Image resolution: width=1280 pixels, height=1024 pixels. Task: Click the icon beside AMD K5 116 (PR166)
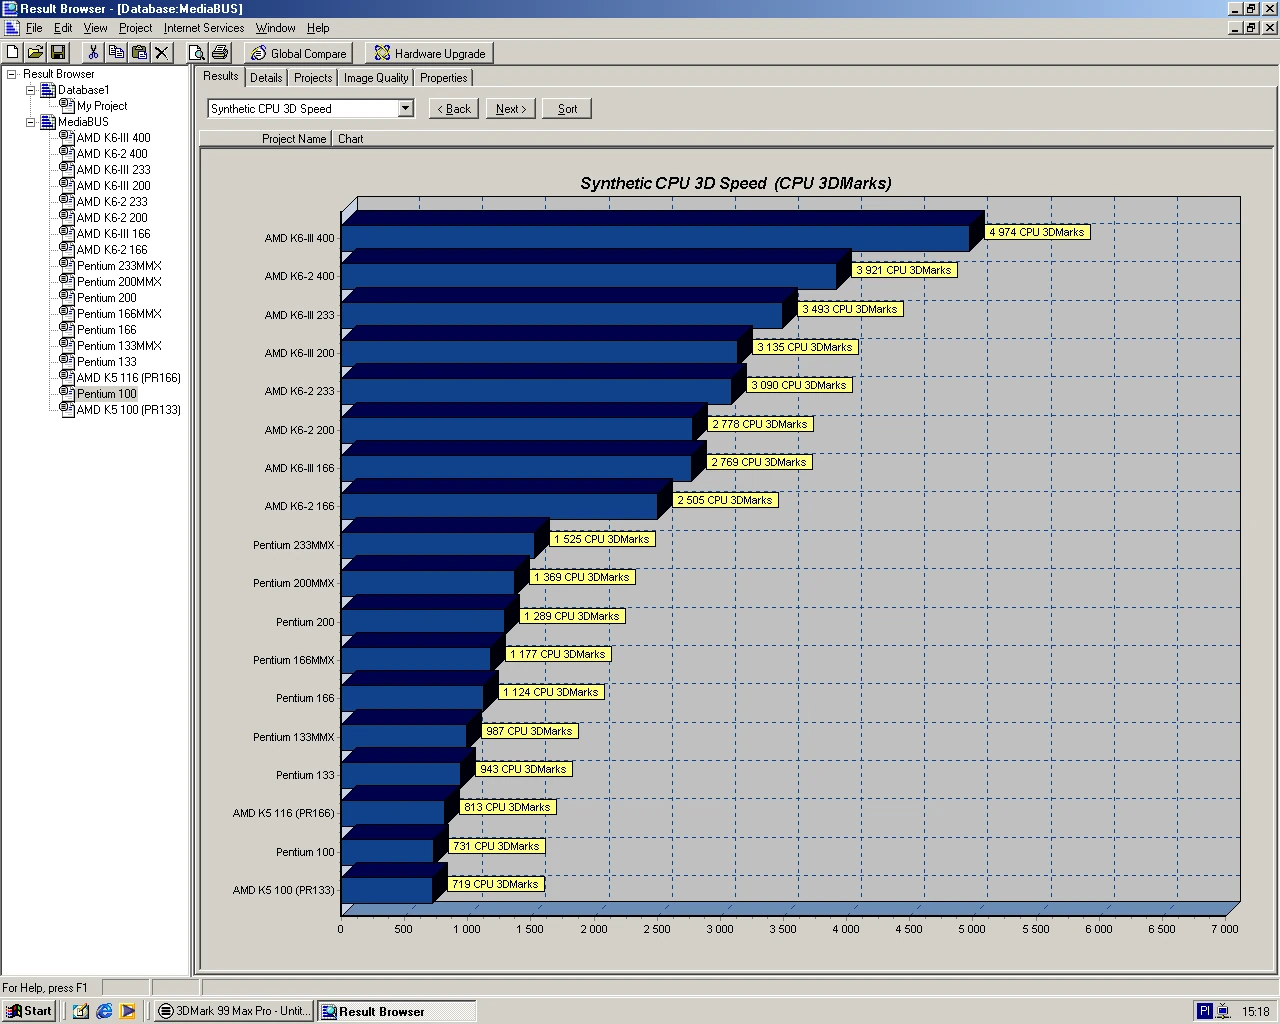67,377
